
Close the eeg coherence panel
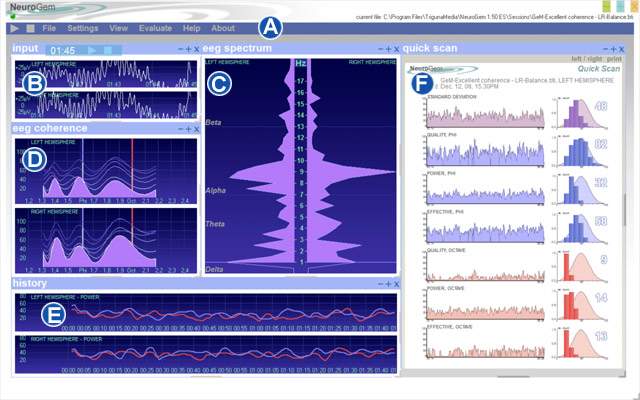coord(196,129)
